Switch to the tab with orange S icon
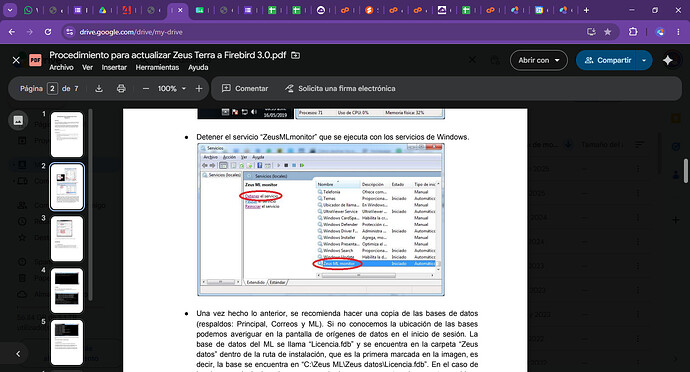This screenshot has width=690, height=372. click(369, 10)
